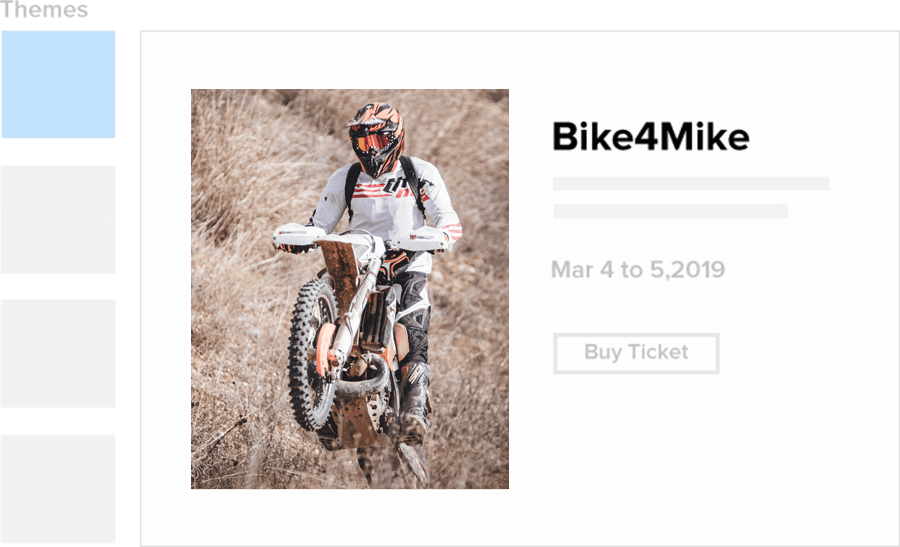Select the highlighted blue theme thumbnail
The height and width of the screenshot is (547, 900).
58,84
